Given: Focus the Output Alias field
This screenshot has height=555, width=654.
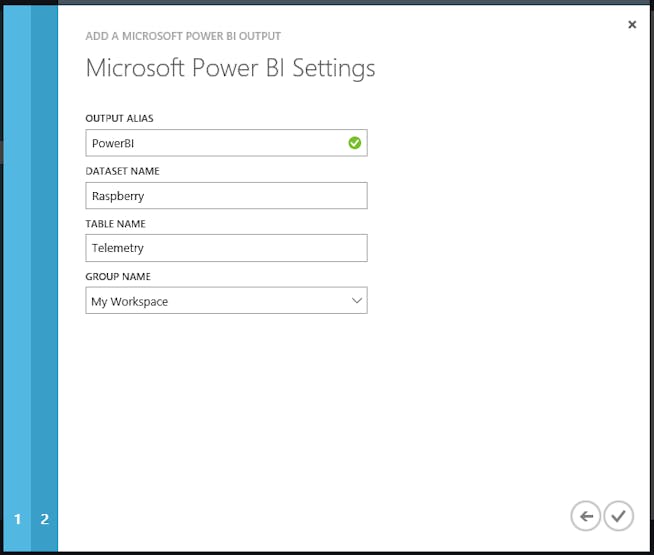Looking at the screenshot, I should point(226,143).
